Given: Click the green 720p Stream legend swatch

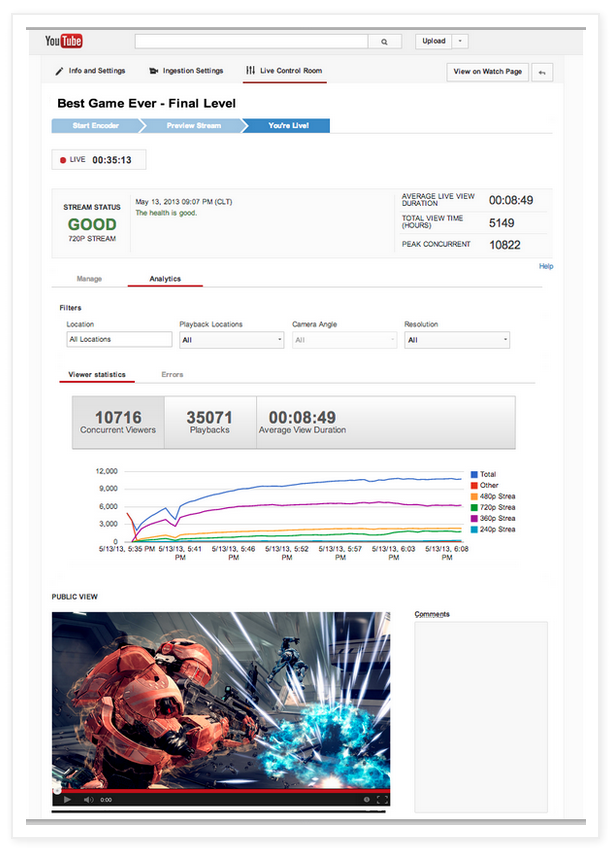Looking at the screenshot, I should click(x=474, y=507).
